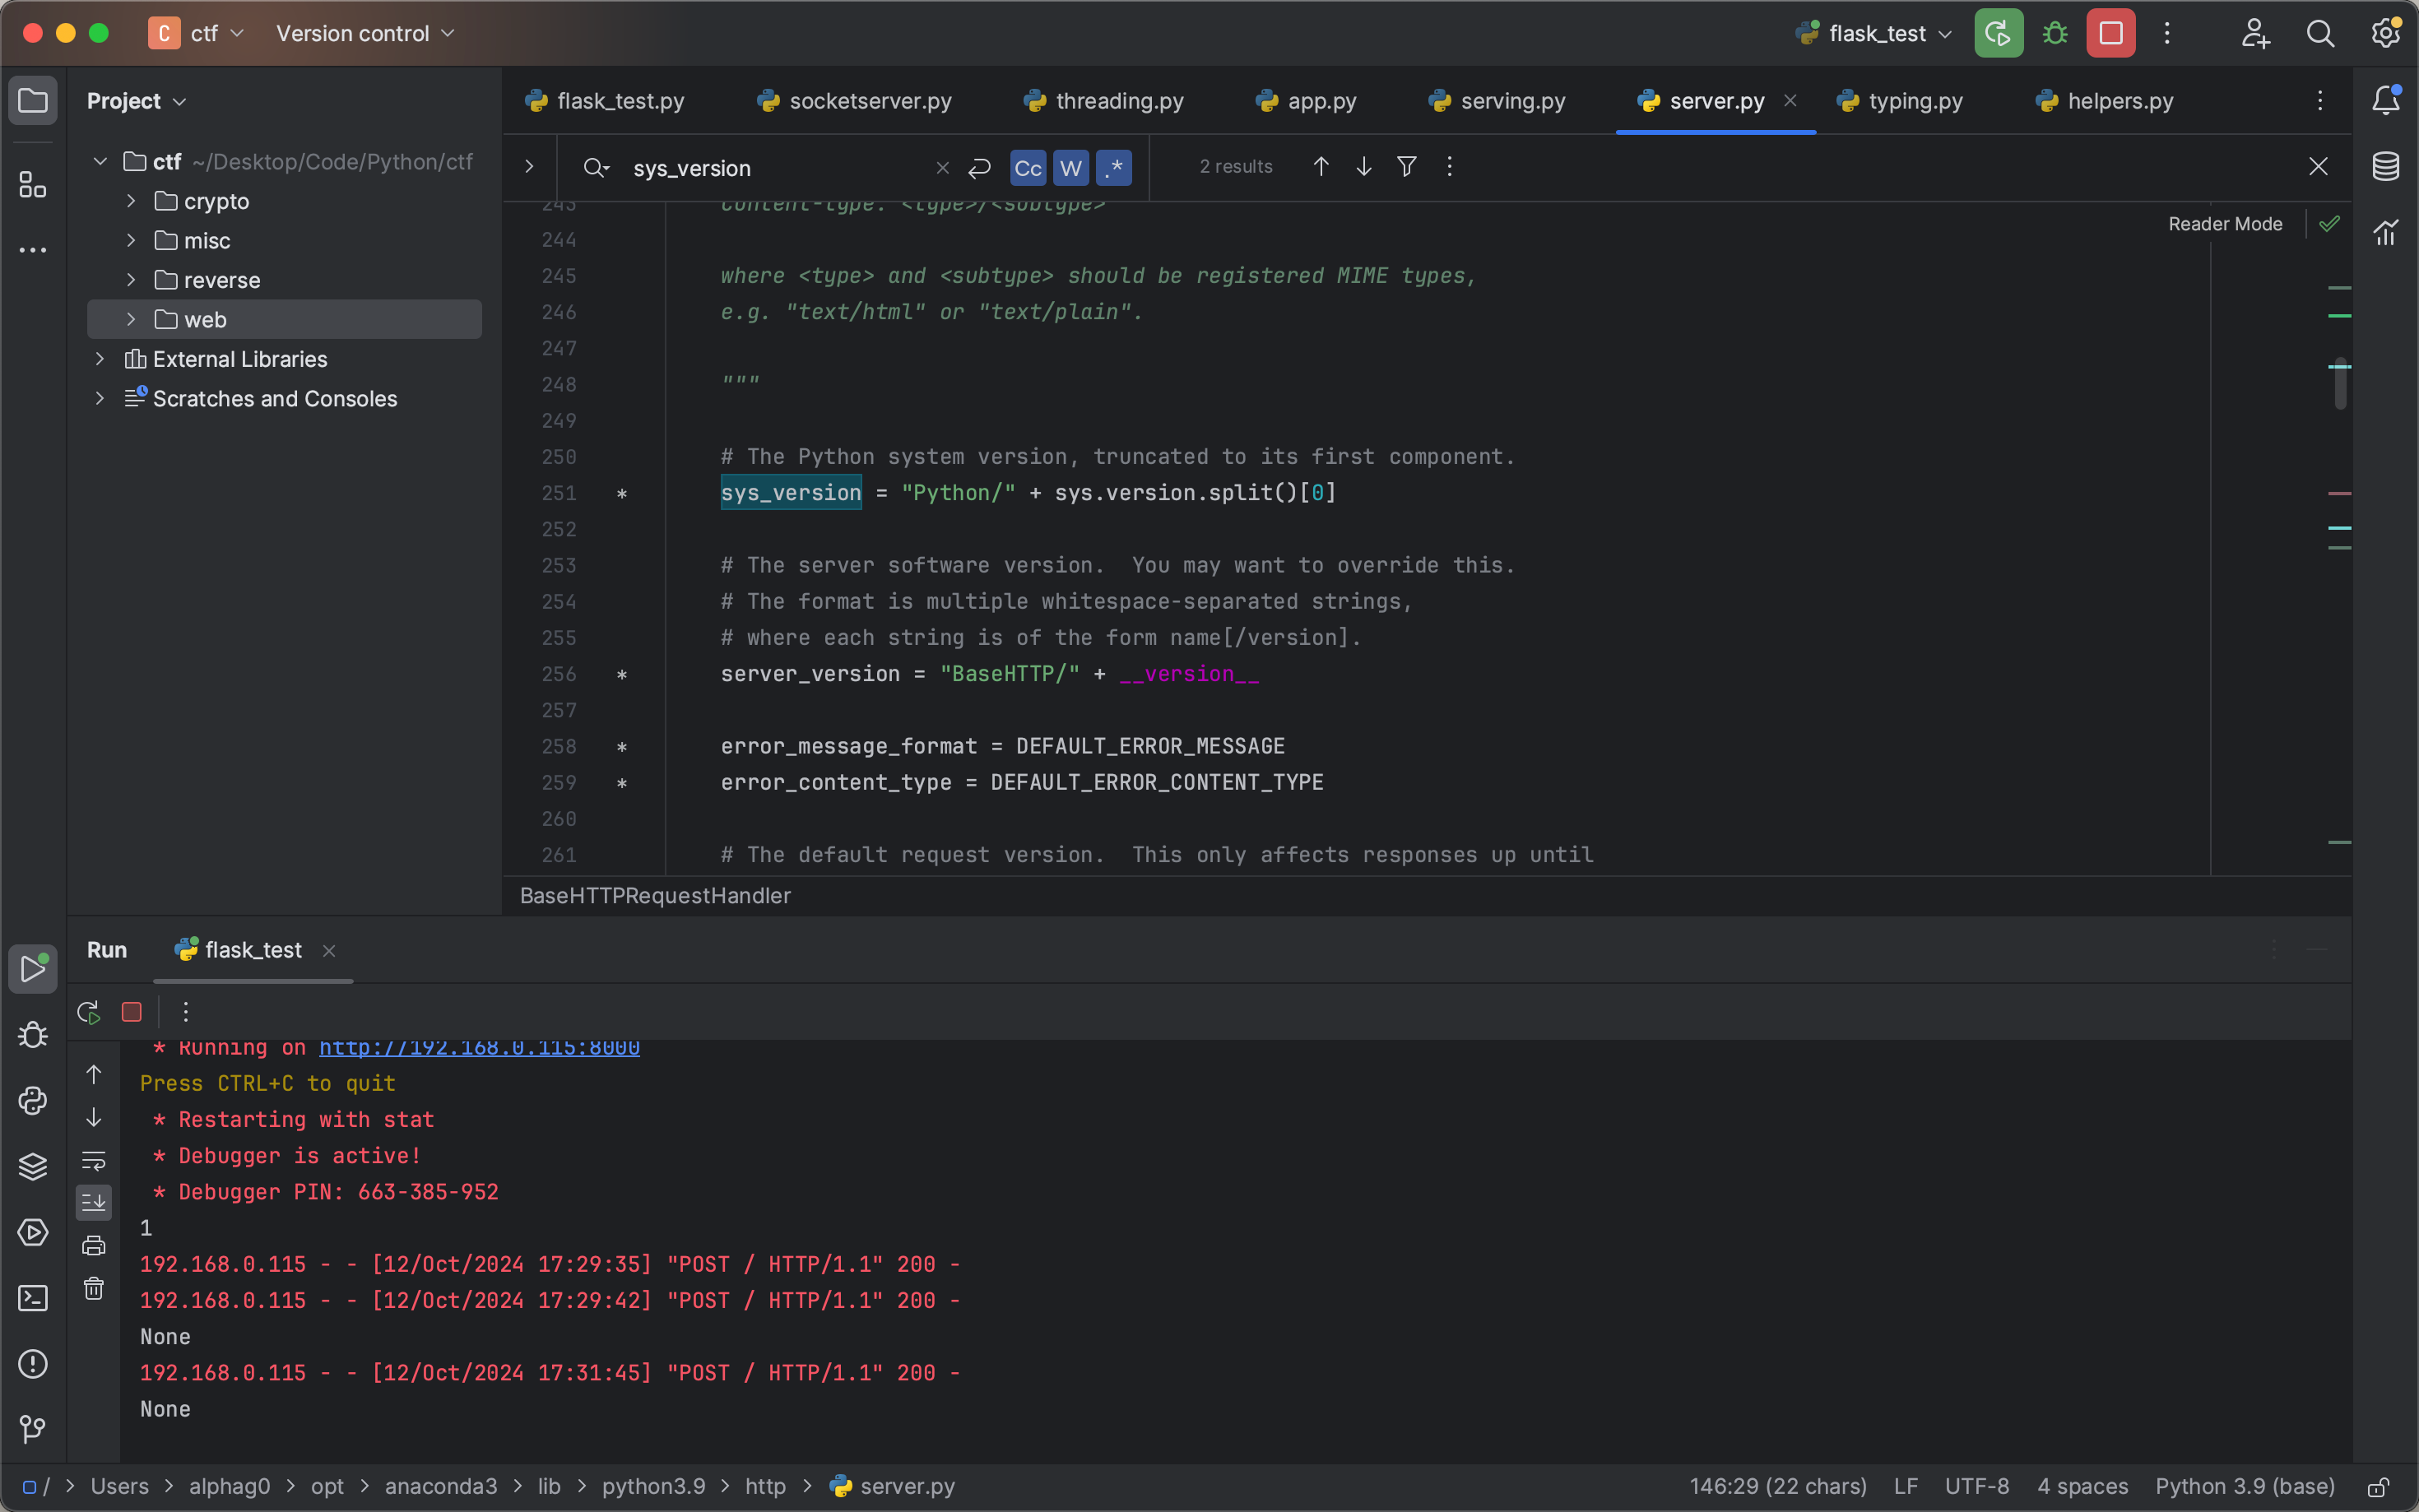The image size is (2419, 1512).
Task: Open the Database tool window
Action: (2385, 167)
